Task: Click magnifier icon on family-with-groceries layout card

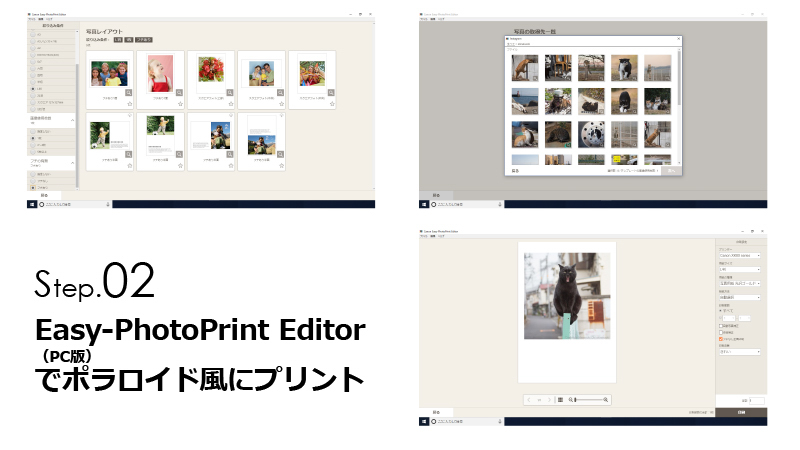Action: click(280, 93)
